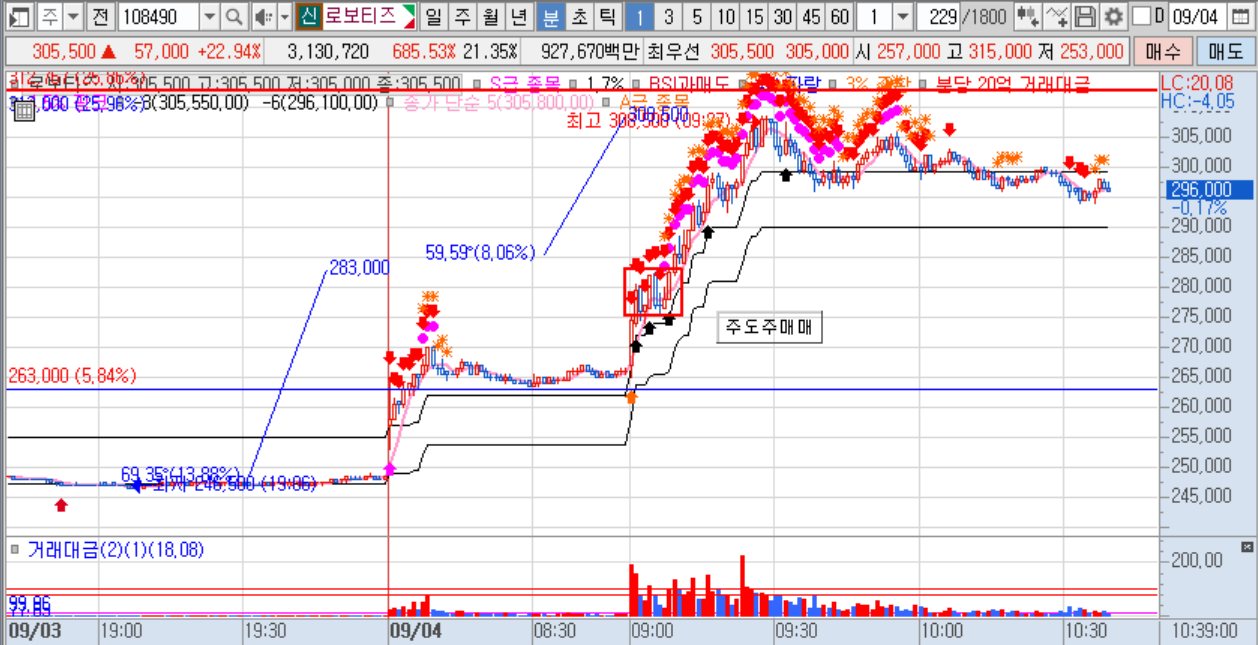The width and height of the screenshot is (1258, 645).
Task: Click the add candlestick chart icon
Action: click(1026, 16)
